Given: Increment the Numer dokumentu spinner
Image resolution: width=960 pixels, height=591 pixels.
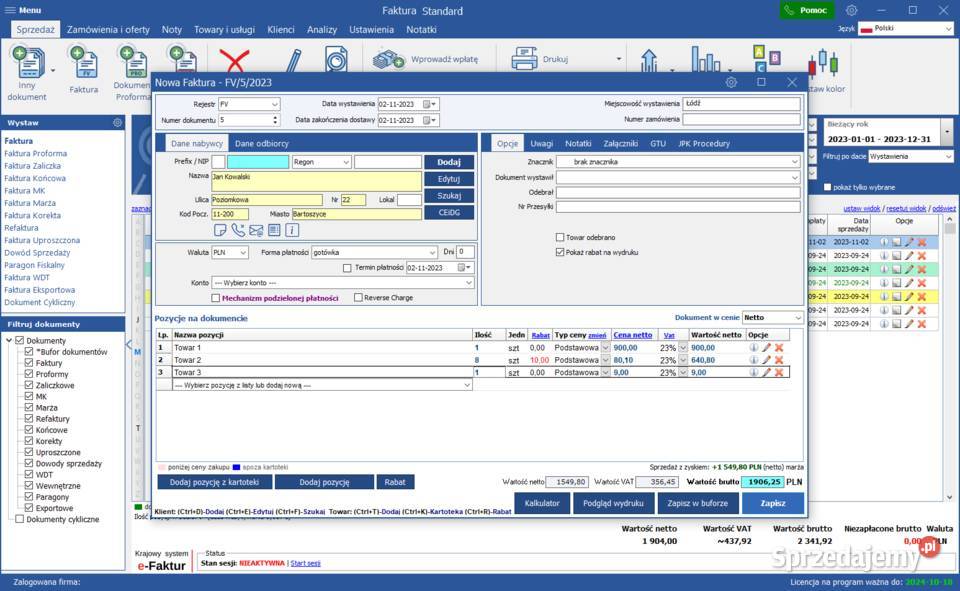Looking at the screenshot, I should click(275, 118).
